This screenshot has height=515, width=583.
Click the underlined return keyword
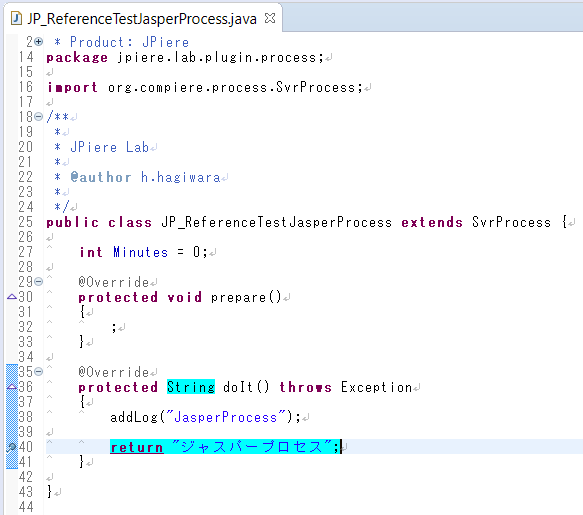pos(137,447)
